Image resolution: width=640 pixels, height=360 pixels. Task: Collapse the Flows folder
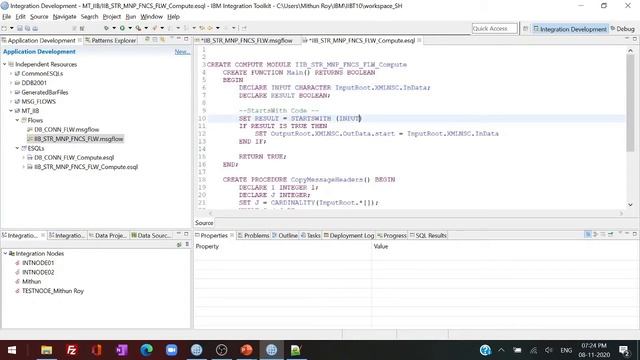(18, 120)
